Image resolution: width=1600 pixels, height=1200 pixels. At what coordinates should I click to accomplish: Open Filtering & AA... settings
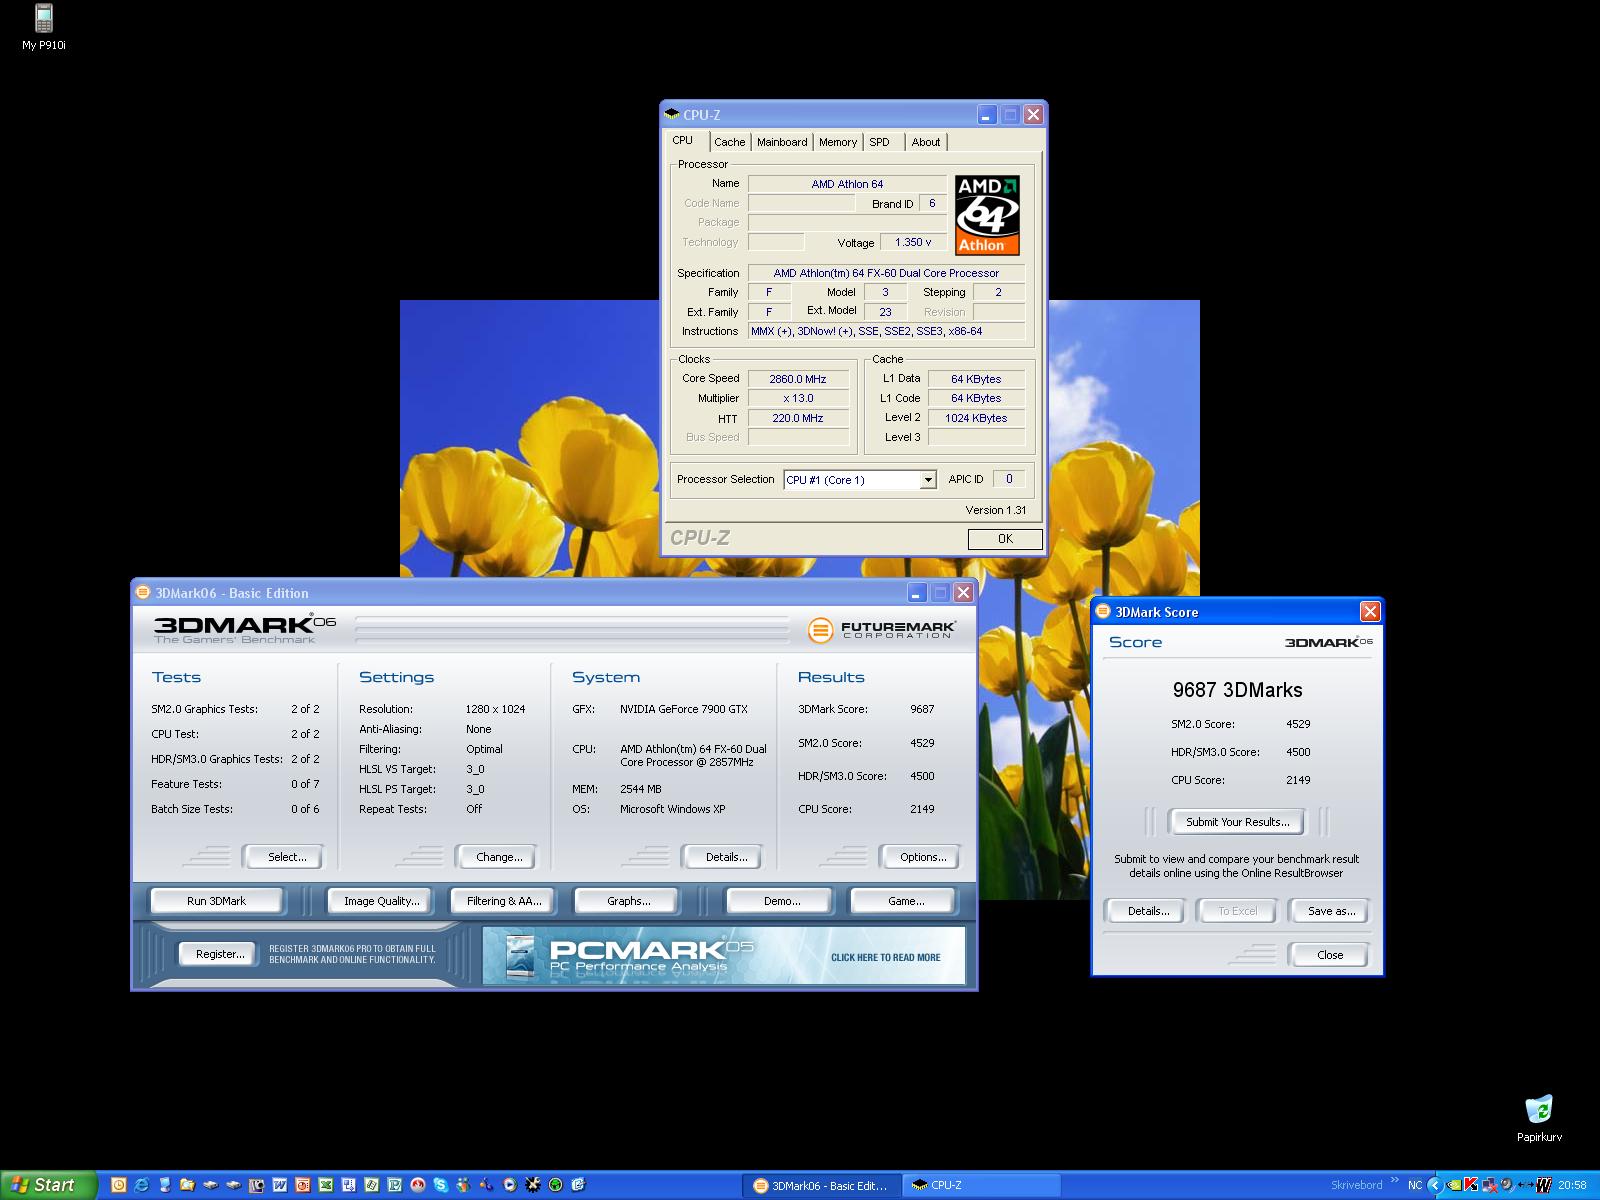504,901
